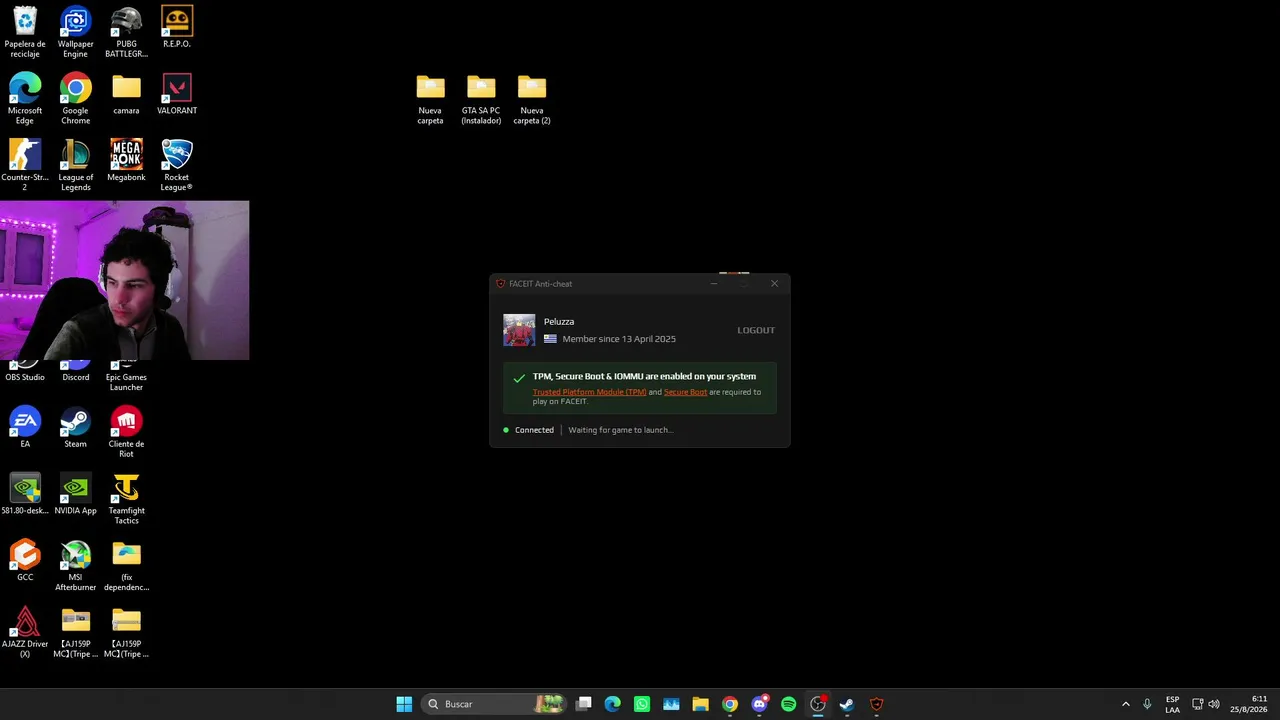Click the microphone tray icon
1280x720 pixels.
(1147, 704)
